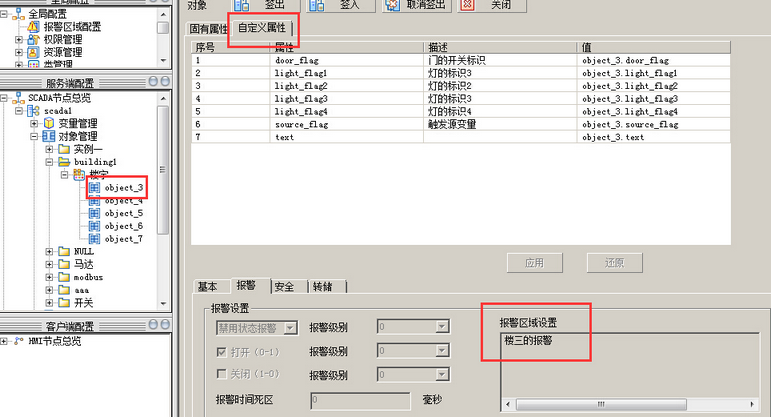This screenshot has height=417, width=771.
Task: Click the aaa folder icon
Action: point(64,290)
